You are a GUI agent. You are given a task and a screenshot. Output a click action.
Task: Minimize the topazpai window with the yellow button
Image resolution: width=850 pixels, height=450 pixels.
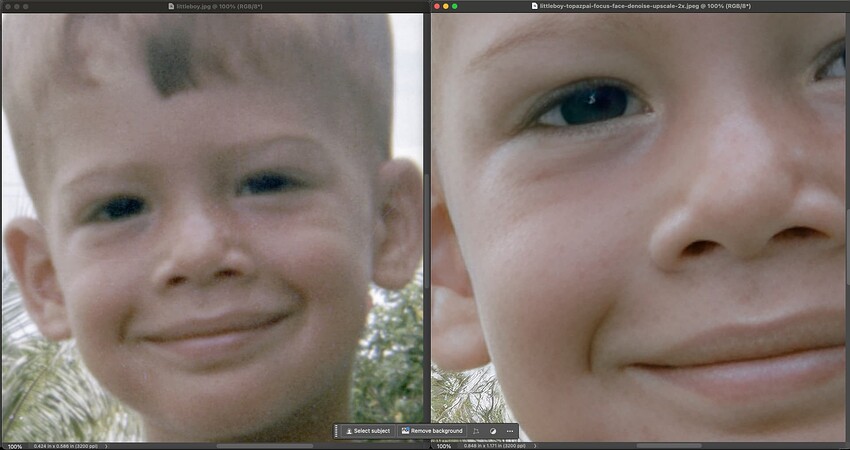pyautogui.click(x=446, y=7)
